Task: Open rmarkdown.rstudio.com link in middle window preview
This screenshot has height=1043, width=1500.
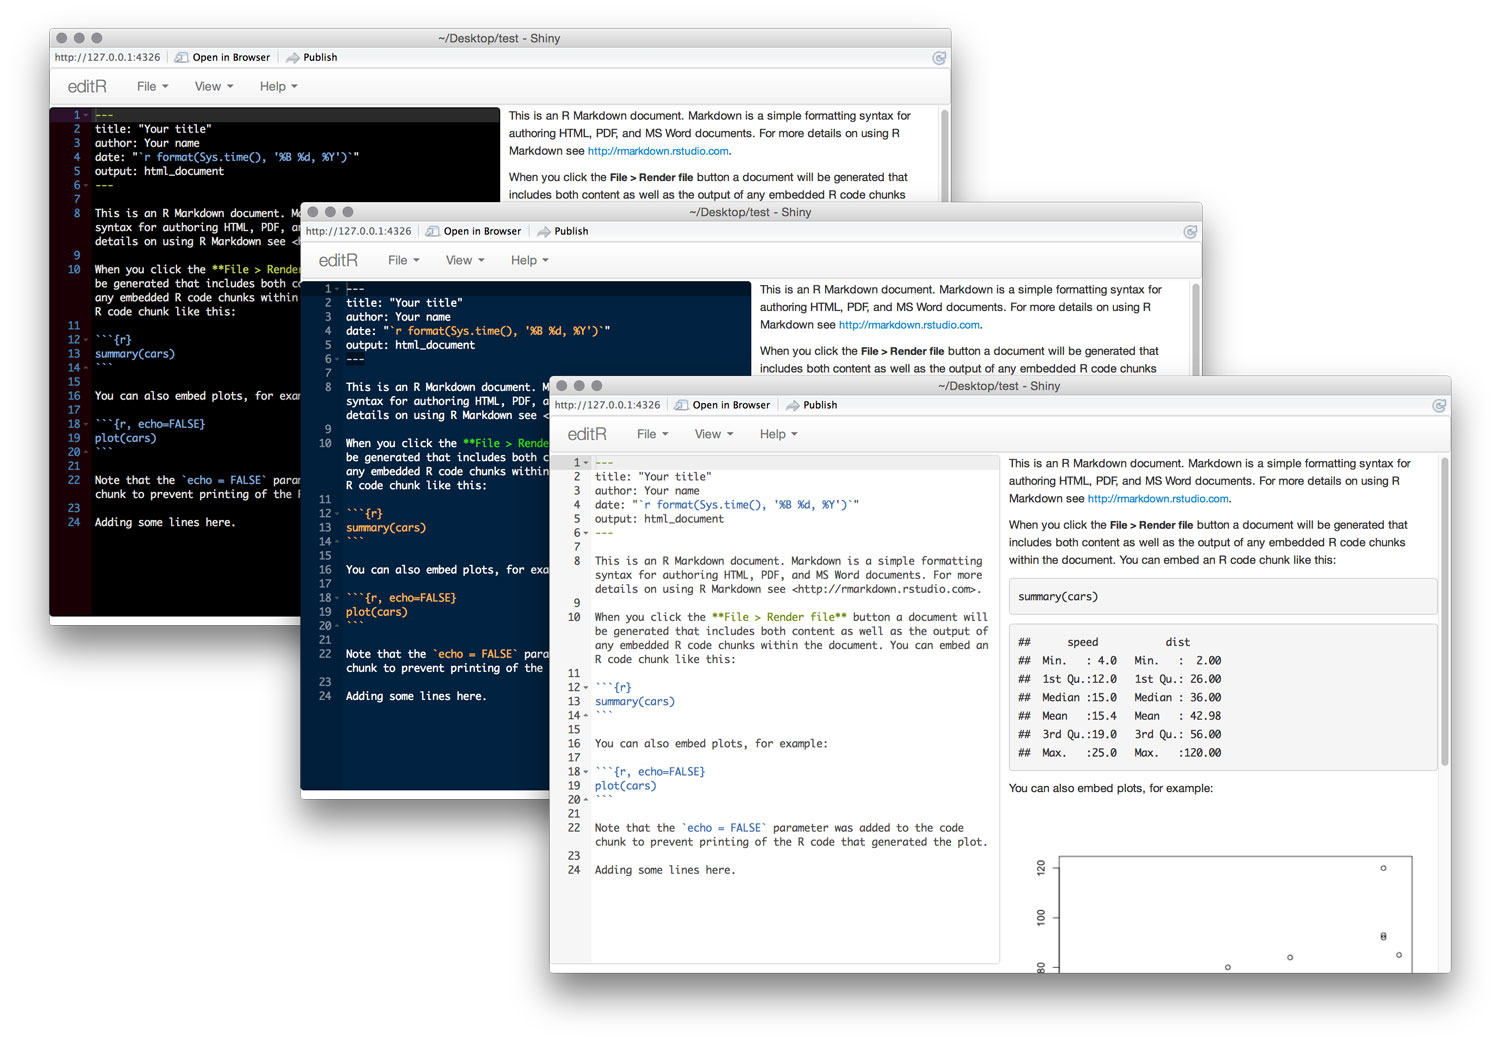Action: [x=909, y=325]
